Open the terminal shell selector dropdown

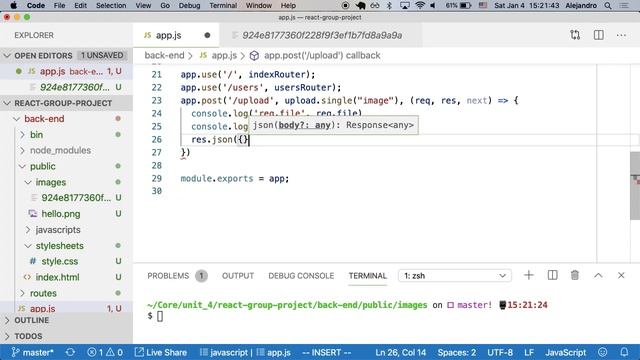[x=455, y=276]
